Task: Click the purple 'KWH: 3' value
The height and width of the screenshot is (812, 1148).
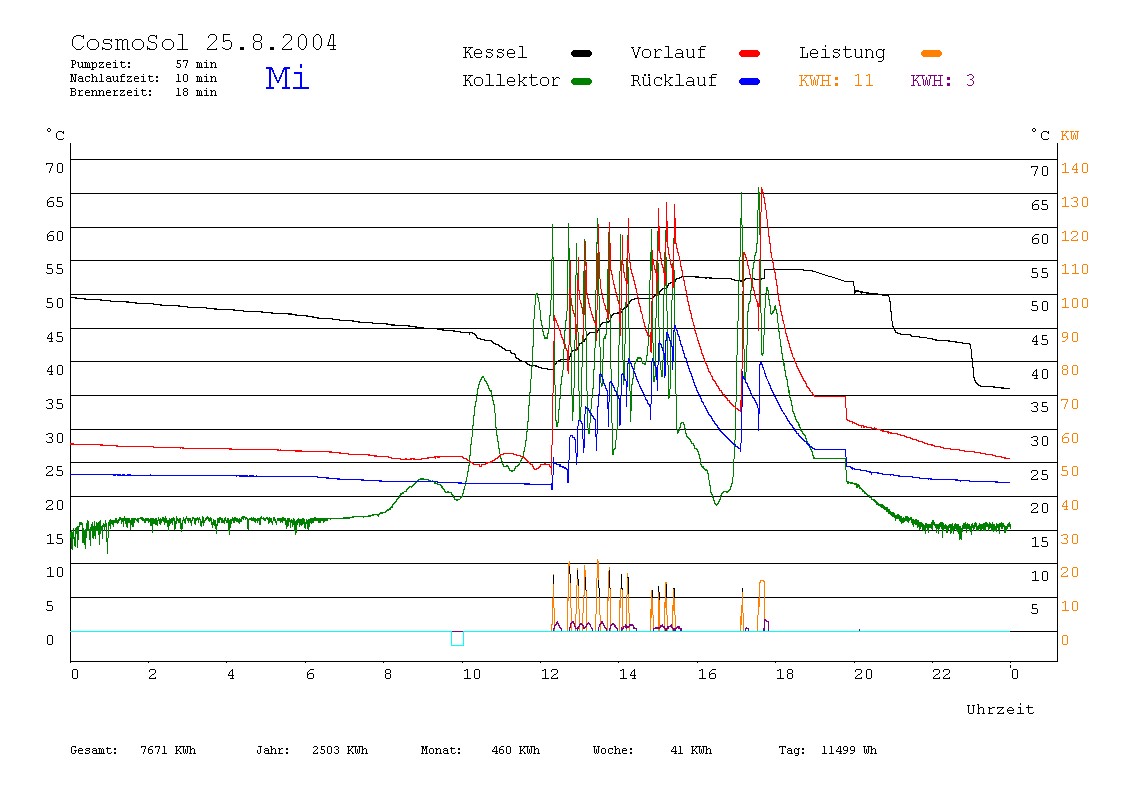Action: click(x=943, y=81)
